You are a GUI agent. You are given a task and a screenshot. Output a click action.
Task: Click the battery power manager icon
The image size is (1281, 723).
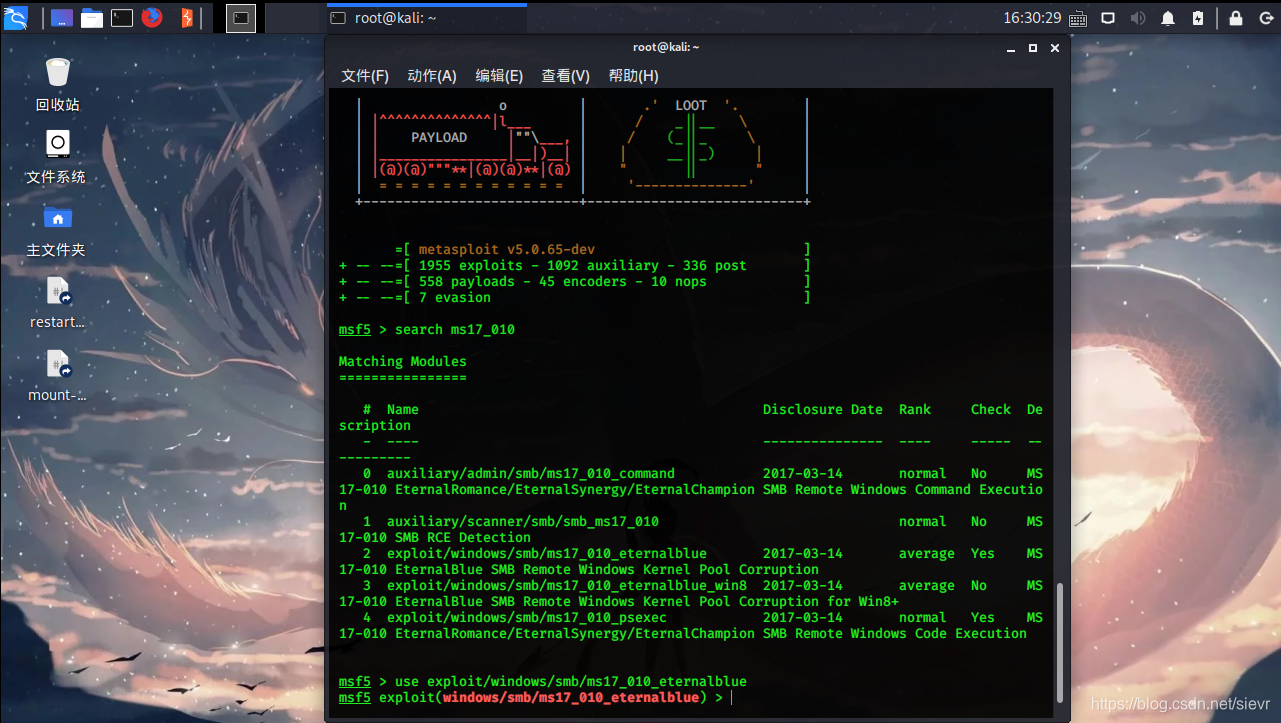[x=1198, y=18]
